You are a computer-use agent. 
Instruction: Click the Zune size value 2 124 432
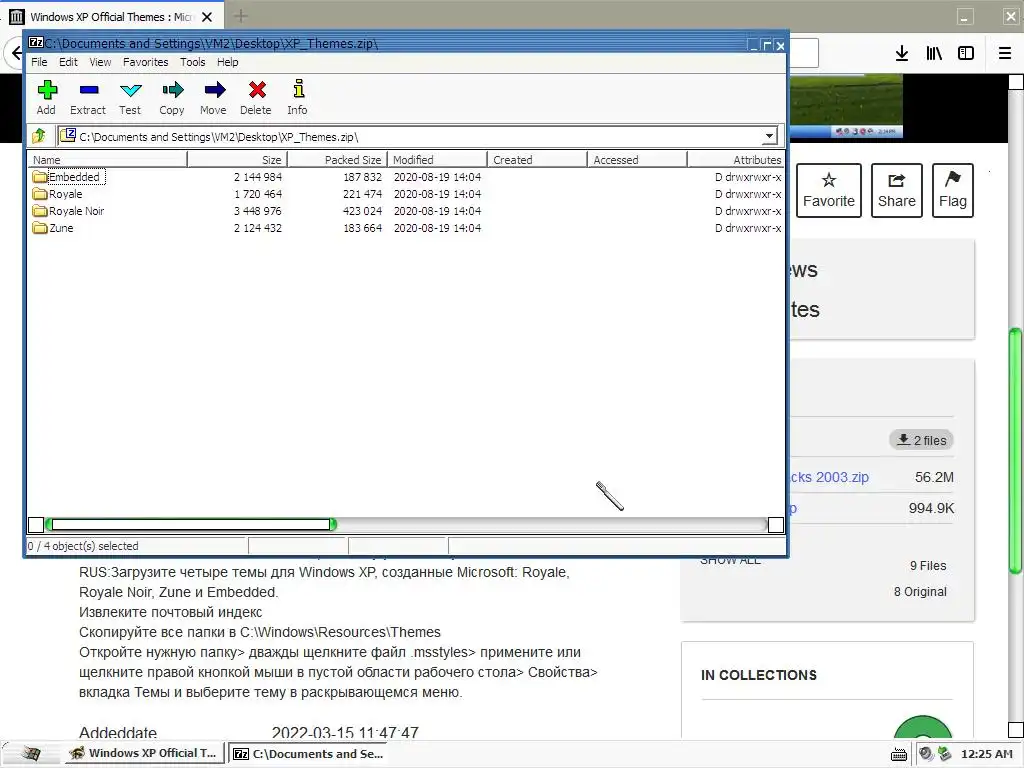tap(258, 228)
